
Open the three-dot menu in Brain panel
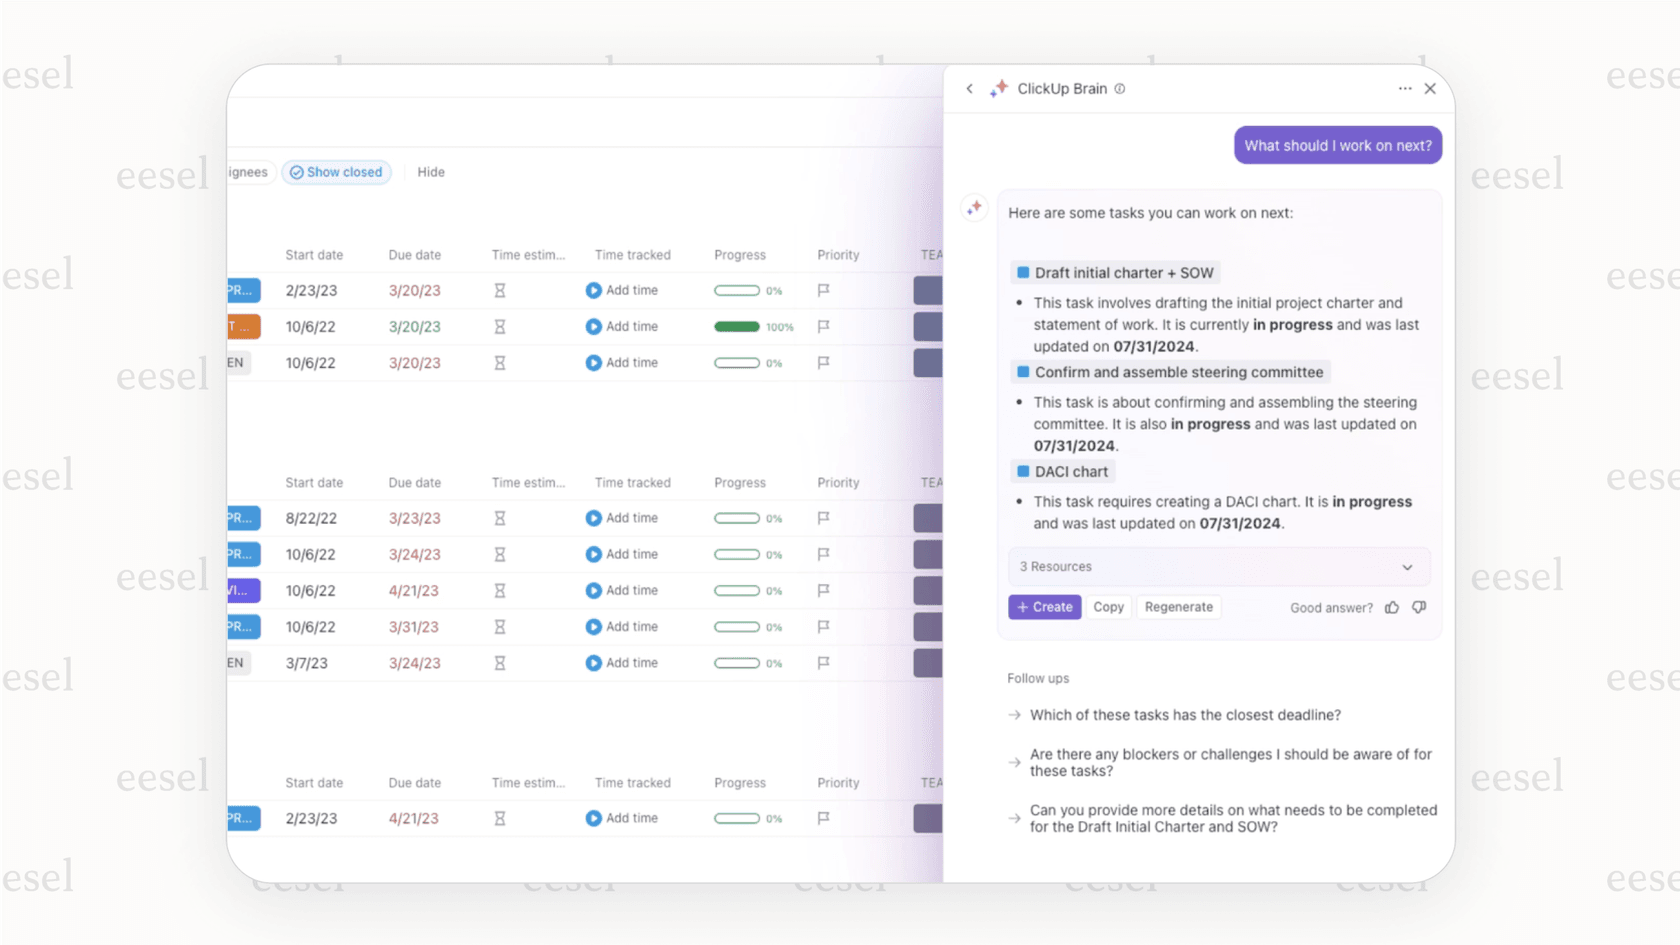click(1404, 88)
